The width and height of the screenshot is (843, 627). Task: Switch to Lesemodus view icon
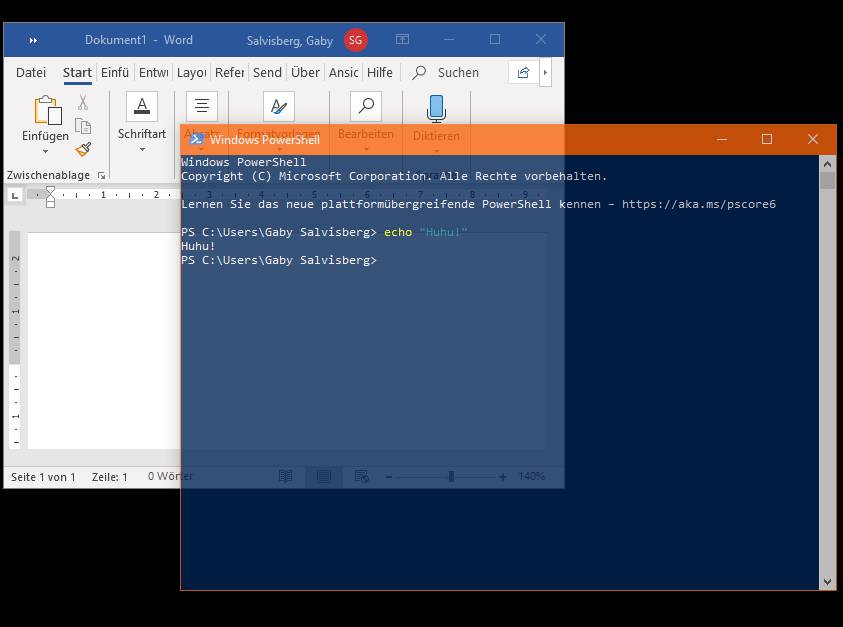click(x=287, y=476)
